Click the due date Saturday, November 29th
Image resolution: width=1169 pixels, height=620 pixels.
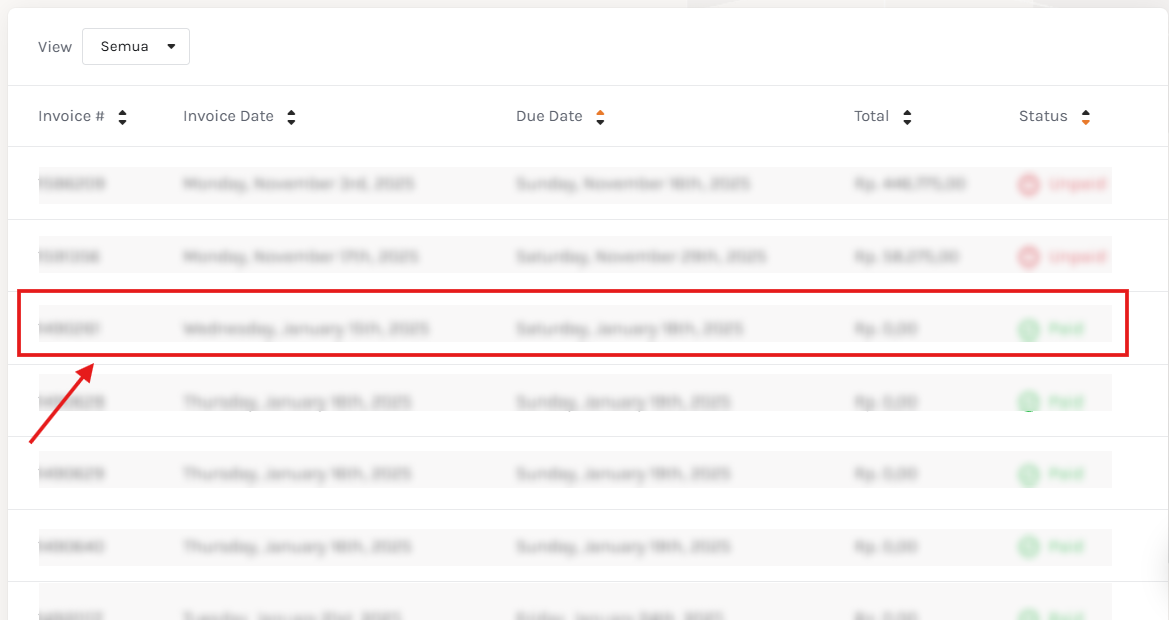[641, 258]
